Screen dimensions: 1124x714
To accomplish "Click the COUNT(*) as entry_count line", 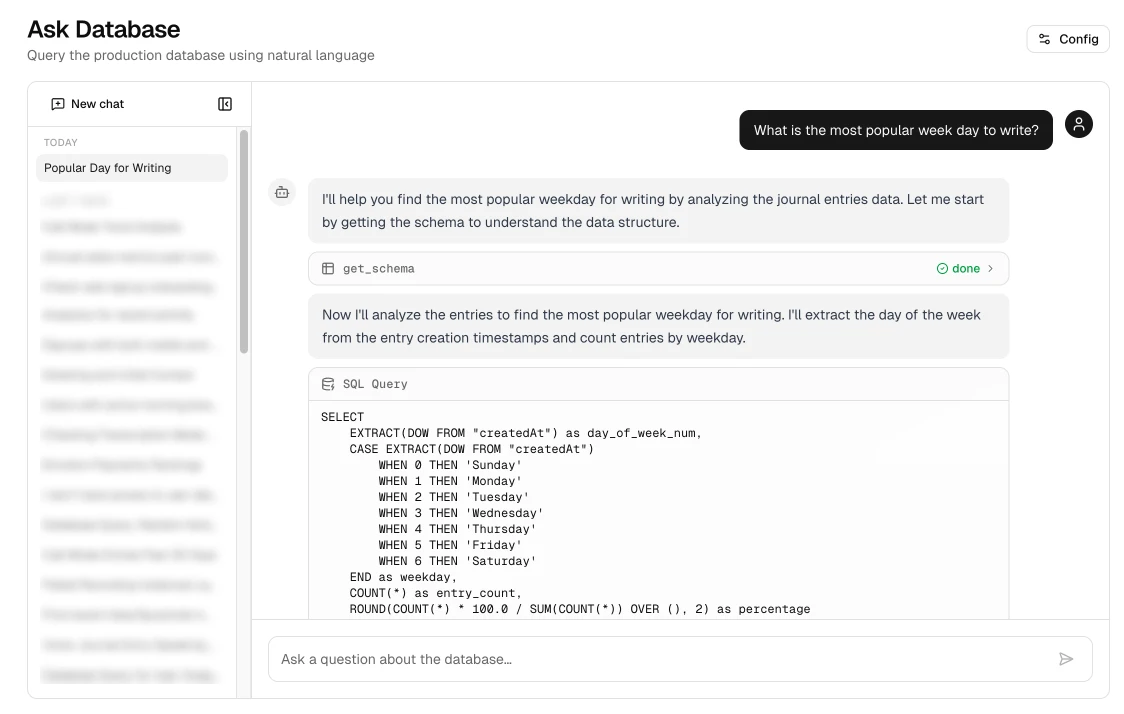I will [x=436, y=593].
